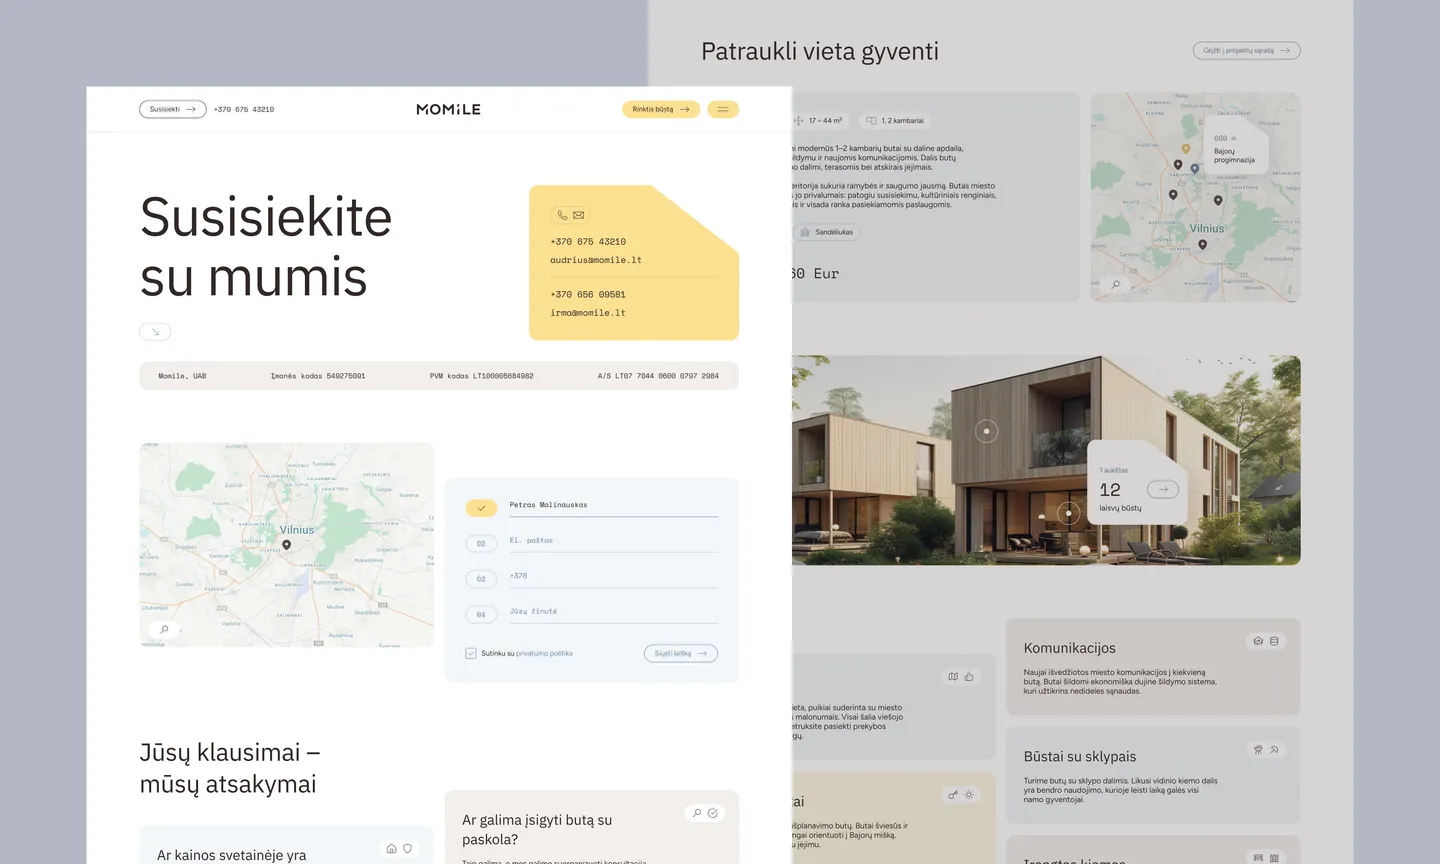
Task: Click the magnifier icon on the project page map
Action: click(x=1116, y=284)
